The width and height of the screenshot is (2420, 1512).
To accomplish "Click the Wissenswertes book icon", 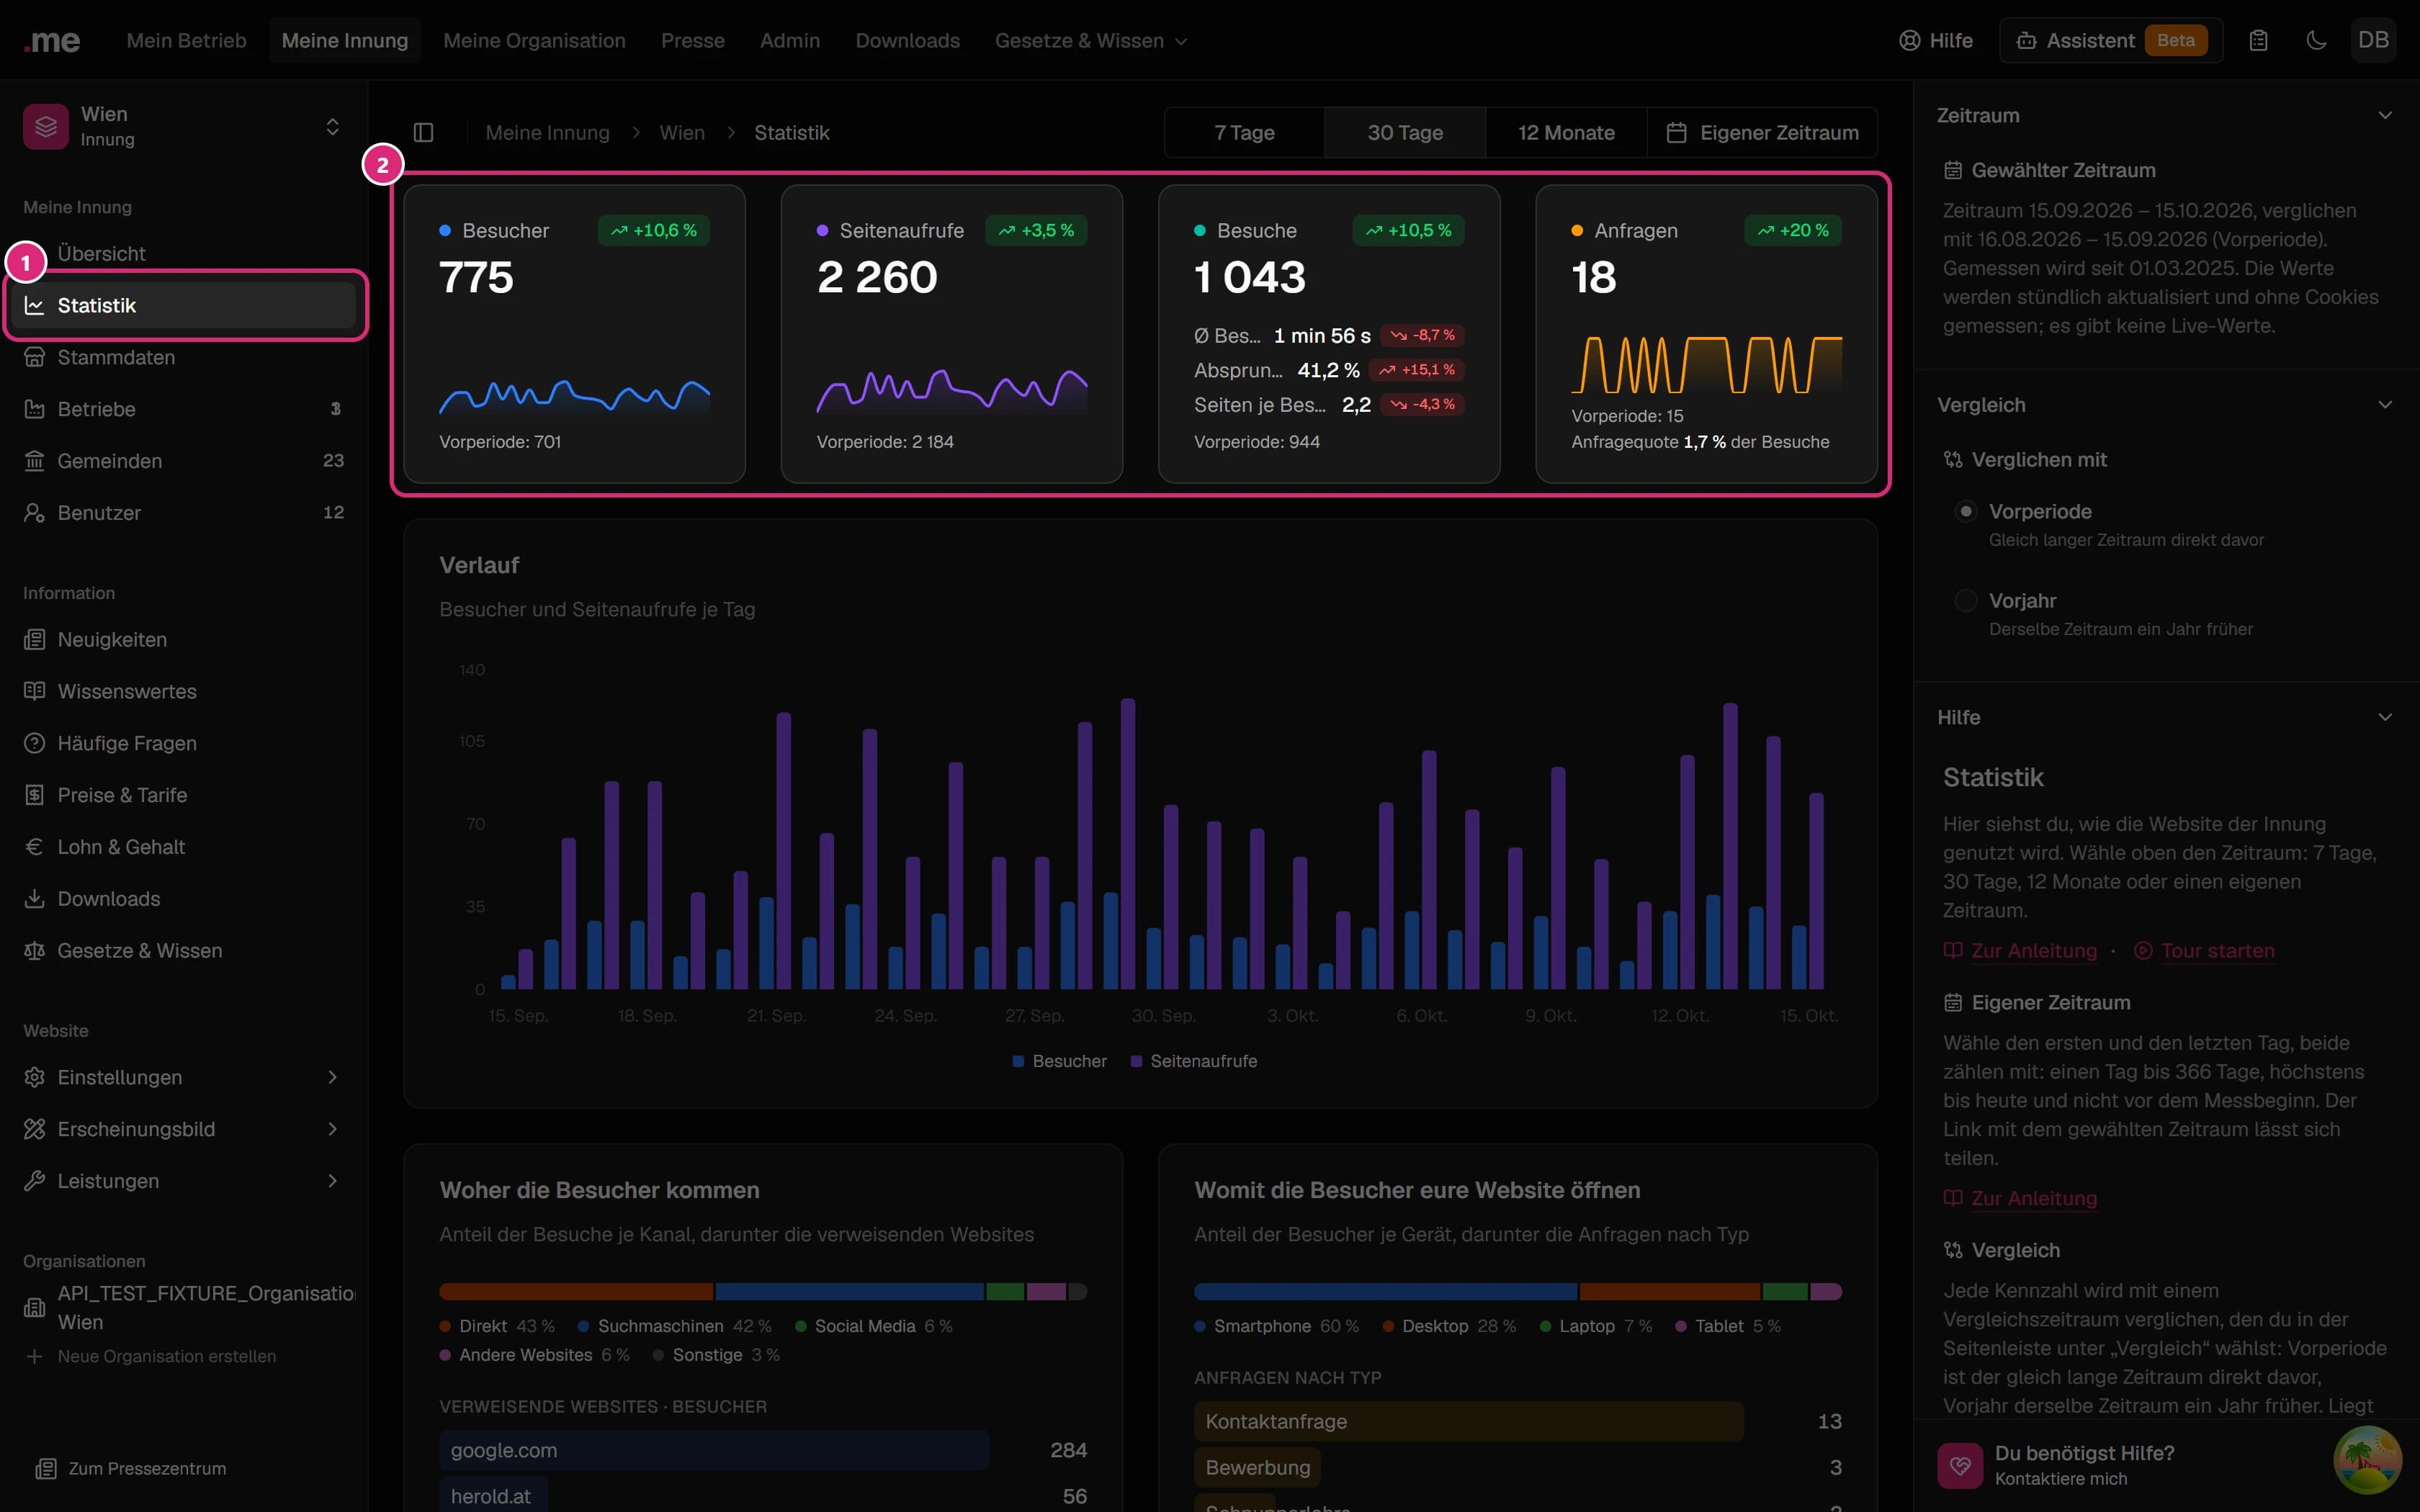I will [35, 691].
